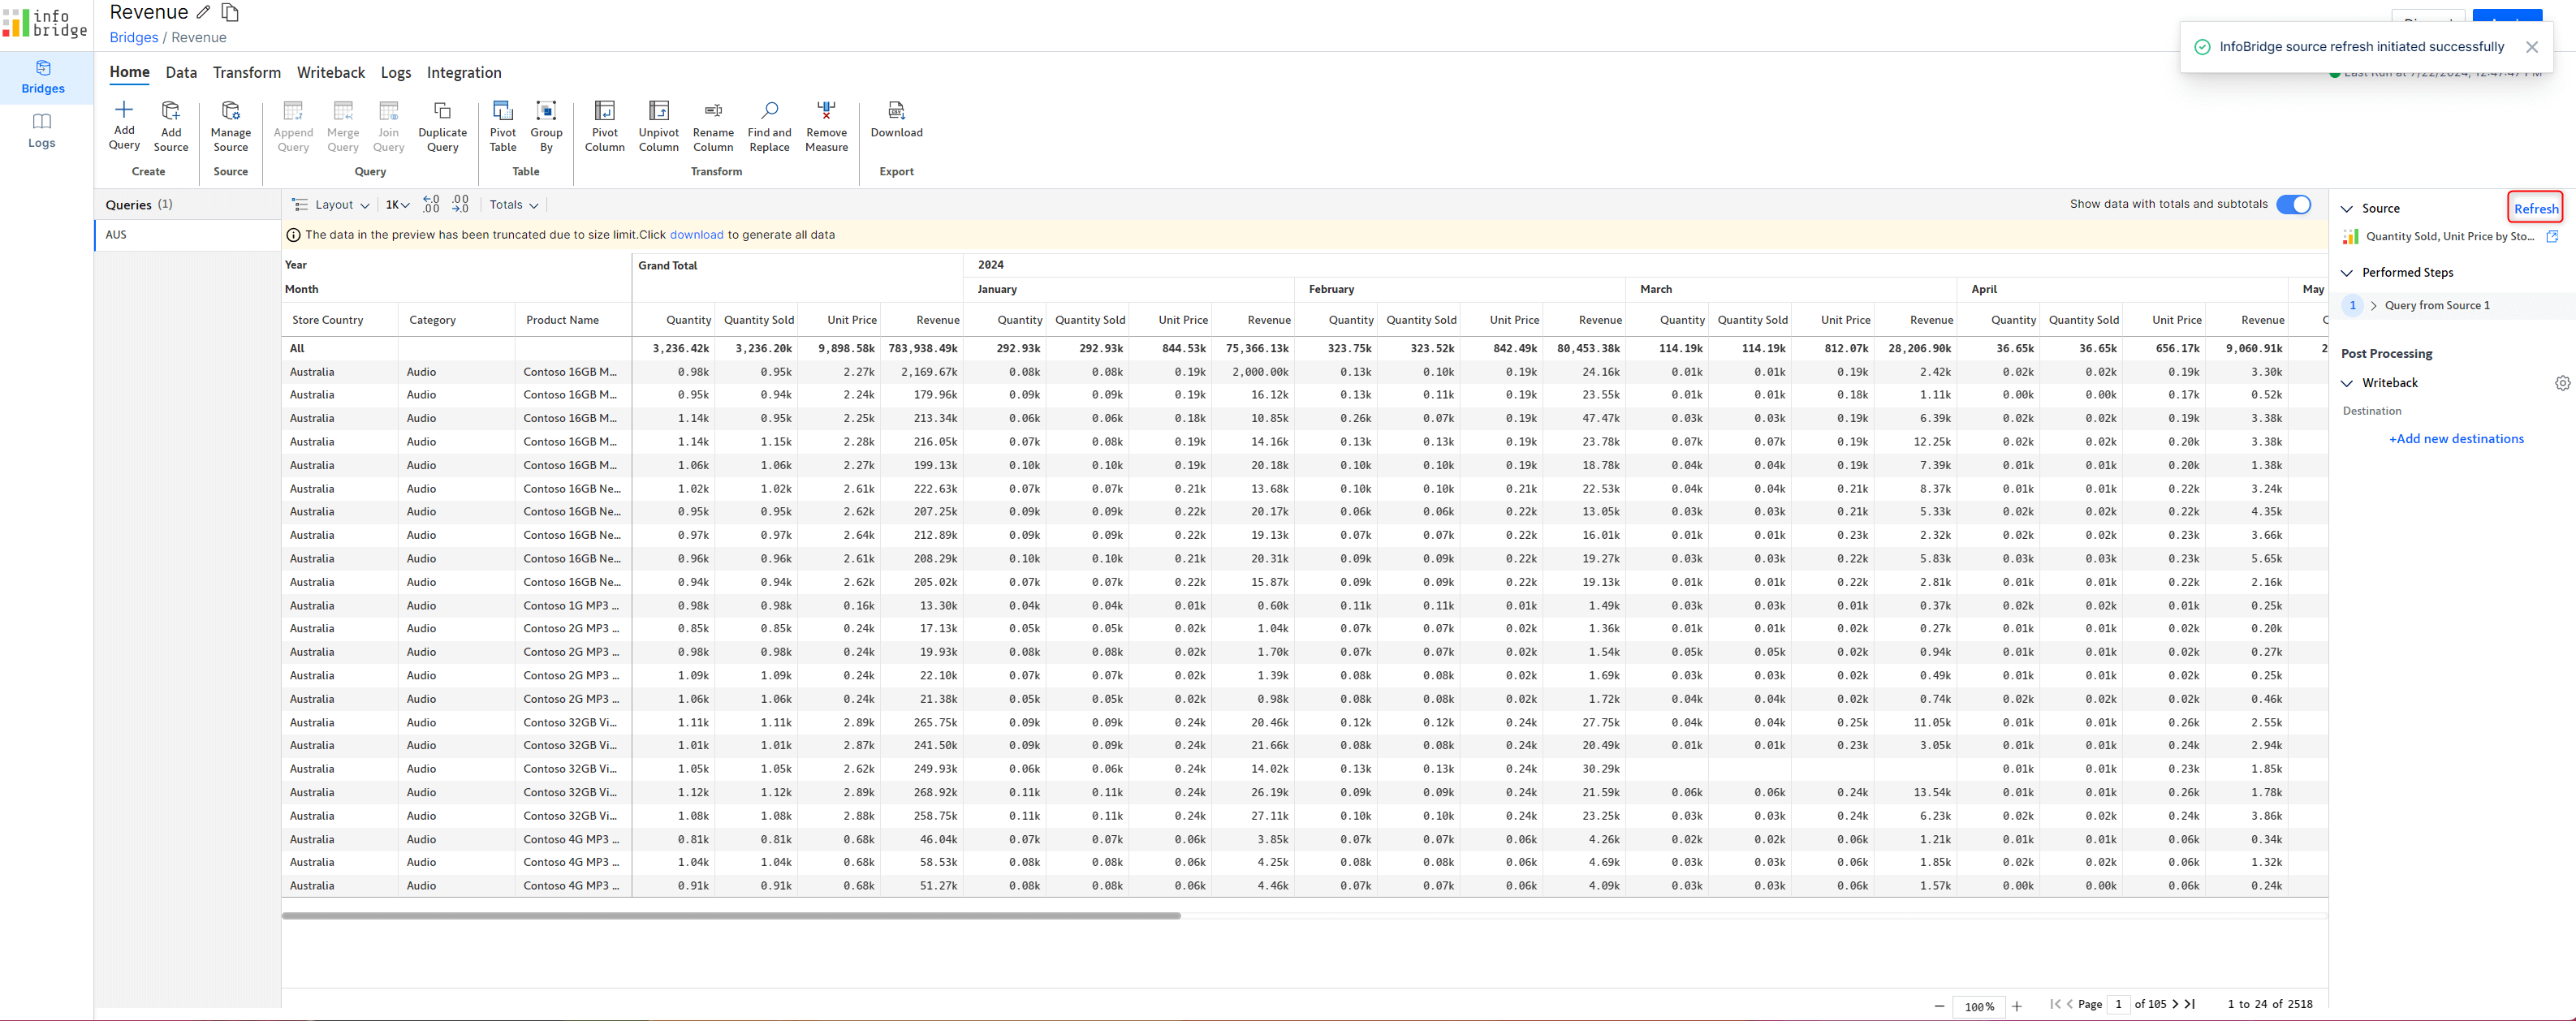The image size is (2576, 1021).
Task: Click the Group By icon
Action: tap(546, 110)
